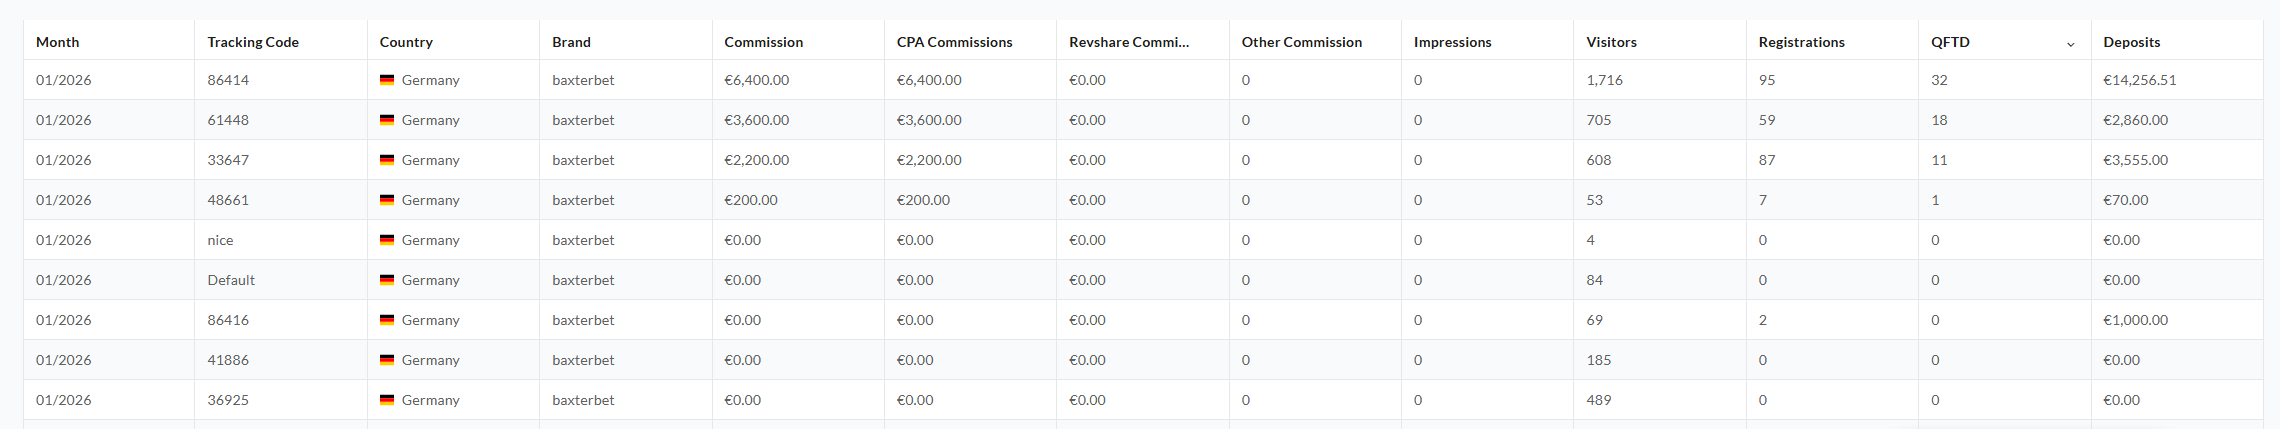Click the CPA Commissions column header

pyautogui.click(x=954, y=42)
